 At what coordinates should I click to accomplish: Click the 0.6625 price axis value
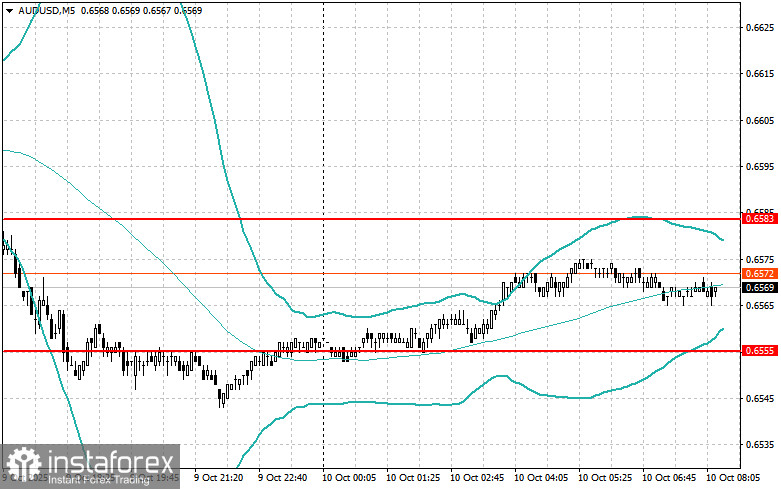[760, 27]
